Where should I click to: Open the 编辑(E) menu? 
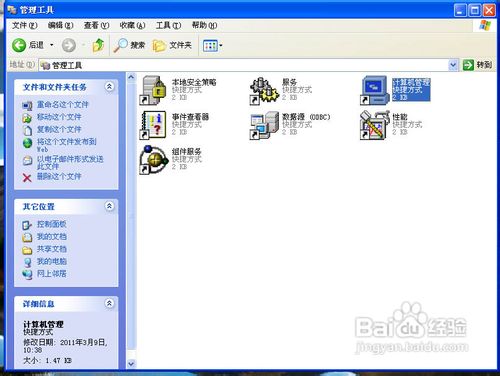click(x=60, y=25)
